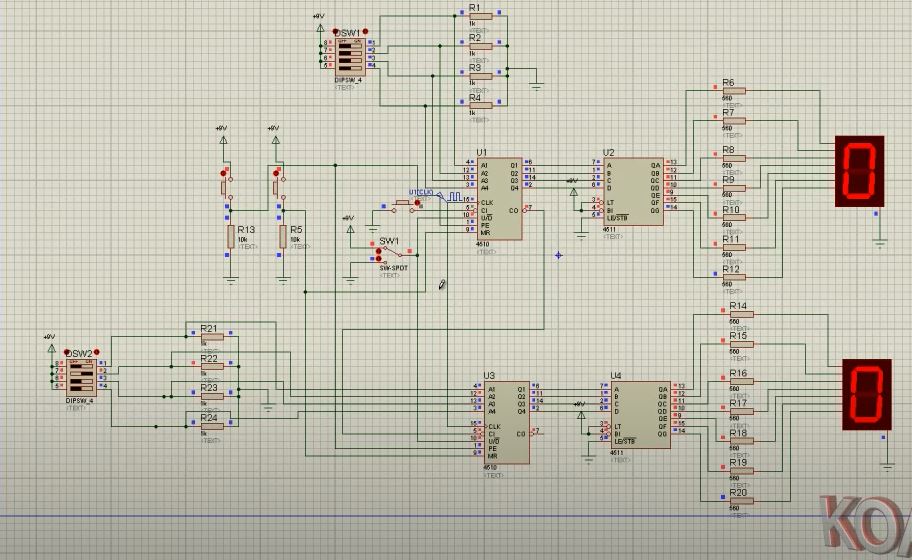Select the U1(CLK) clock generator symbol
912x560 pixels.
click(453, 197)
